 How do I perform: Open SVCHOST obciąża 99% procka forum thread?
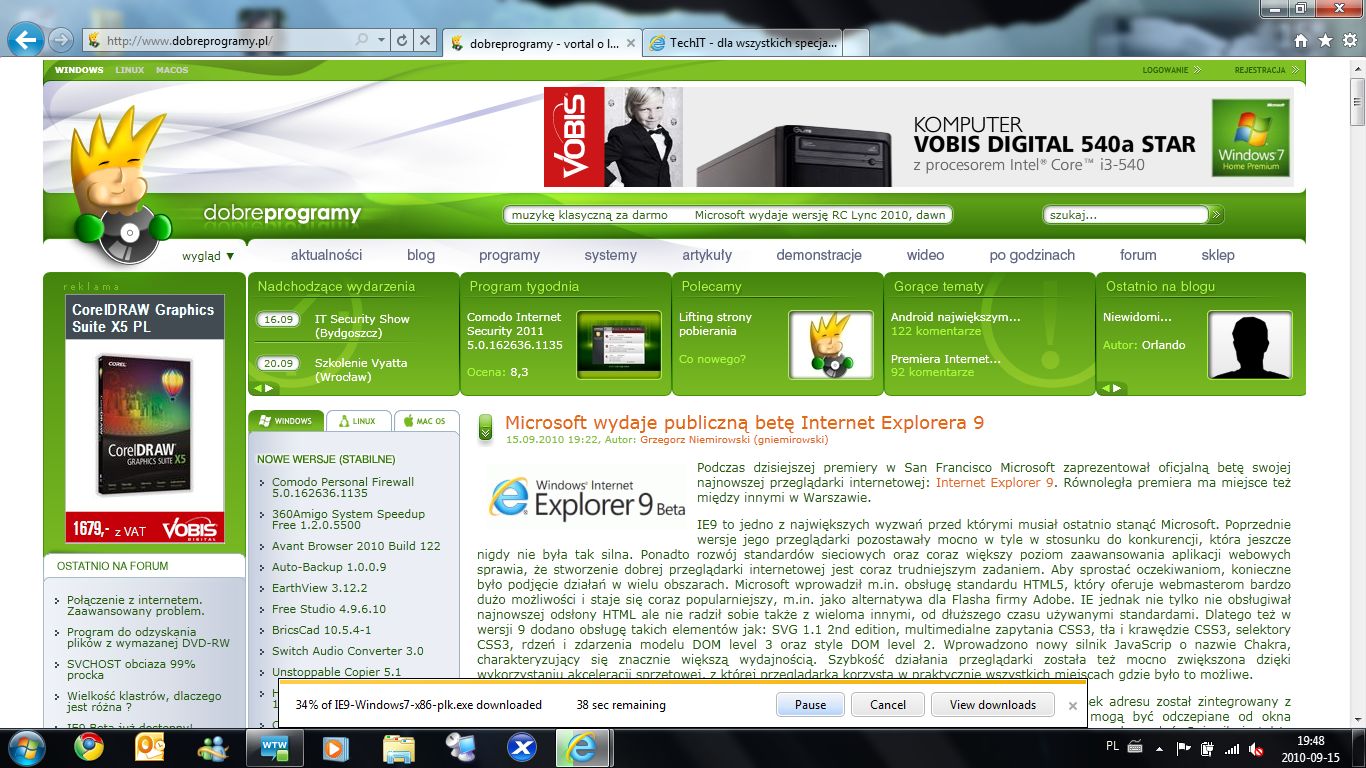131,669
